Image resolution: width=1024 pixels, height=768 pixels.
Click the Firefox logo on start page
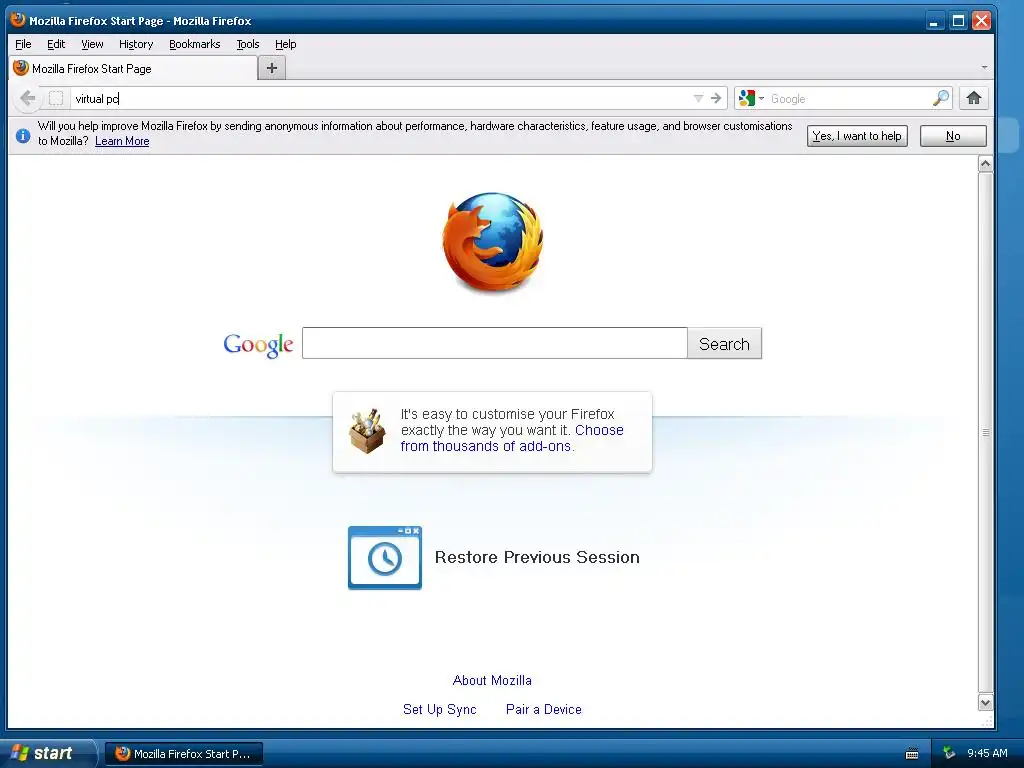tap(493, 242)
